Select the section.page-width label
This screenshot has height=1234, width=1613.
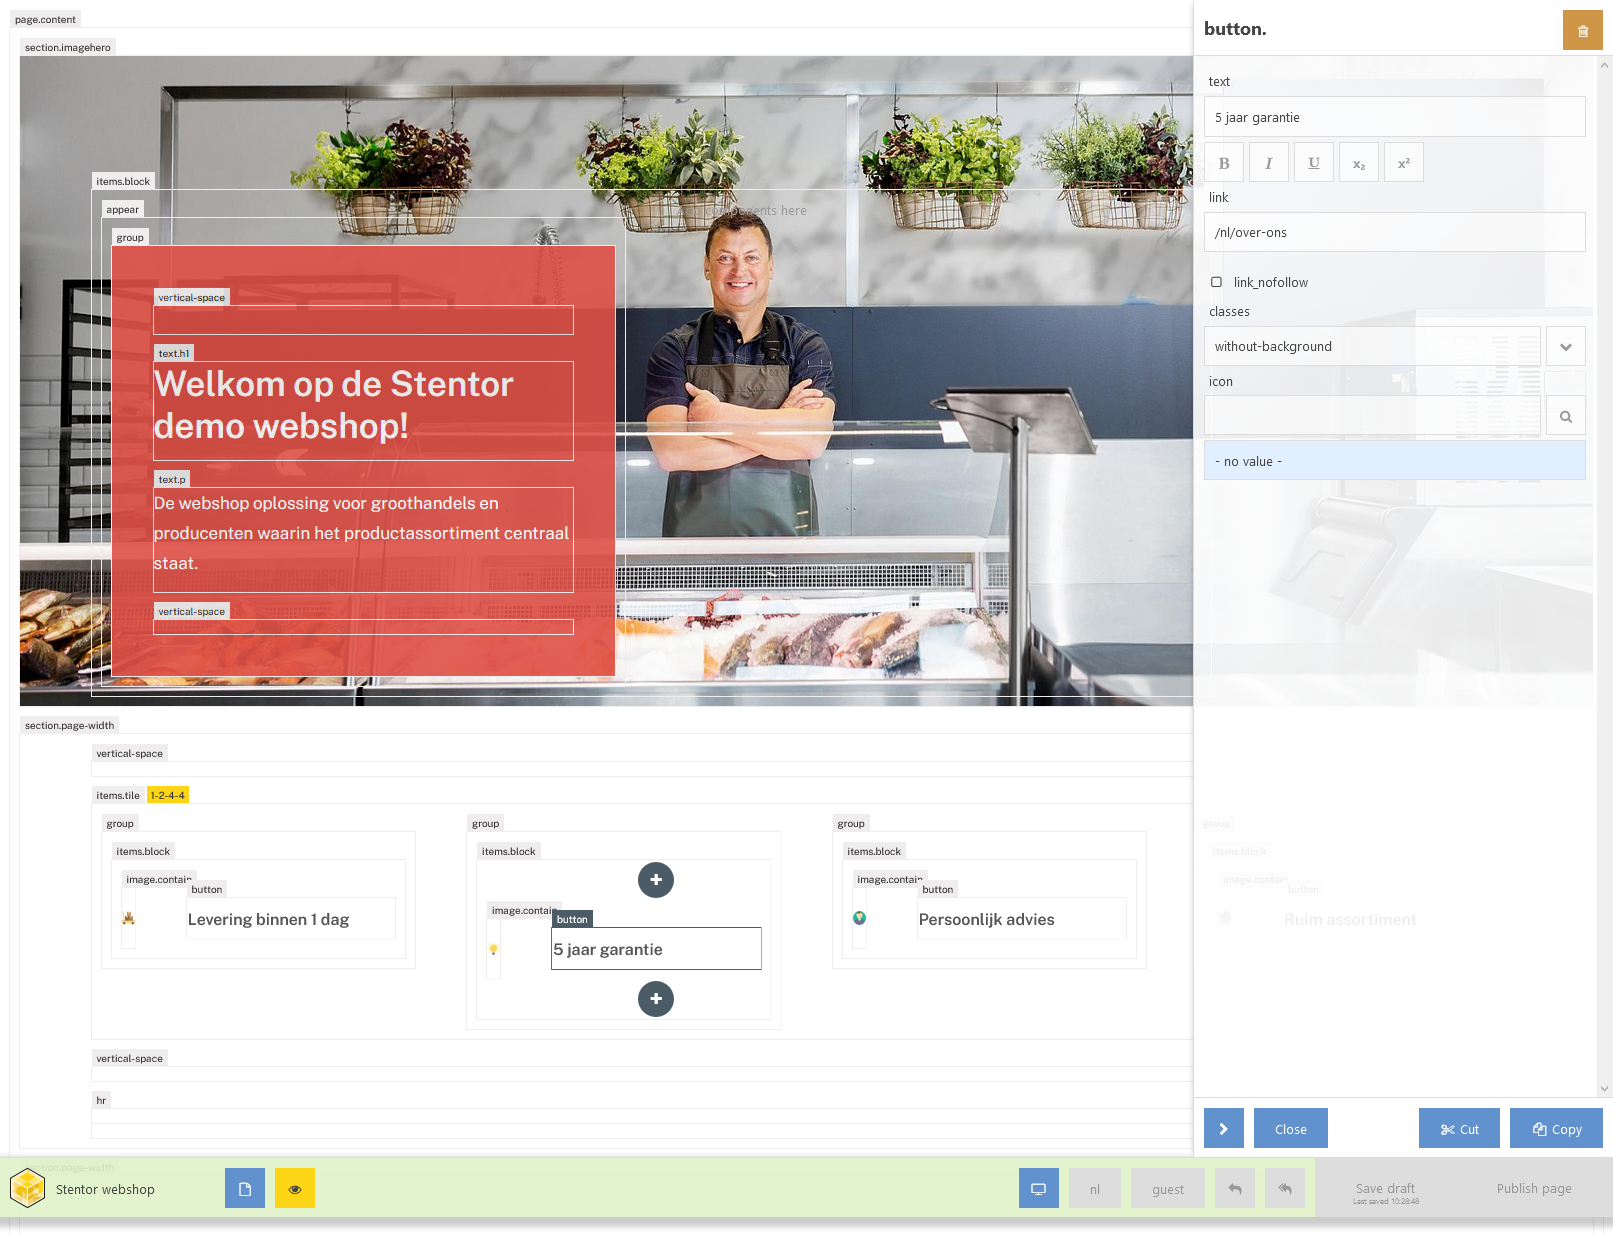pyautogui.click(x=70, y=725)
